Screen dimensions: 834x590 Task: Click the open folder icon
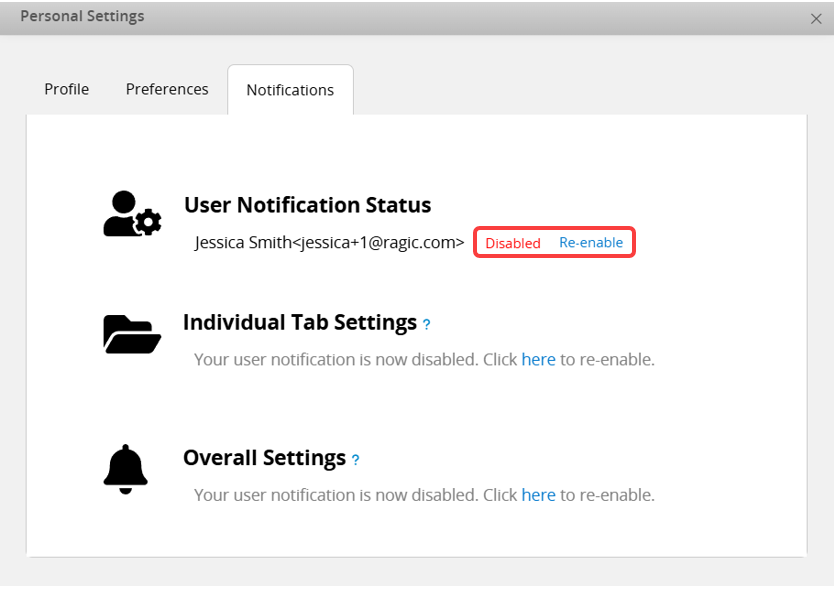coord(131,334)
